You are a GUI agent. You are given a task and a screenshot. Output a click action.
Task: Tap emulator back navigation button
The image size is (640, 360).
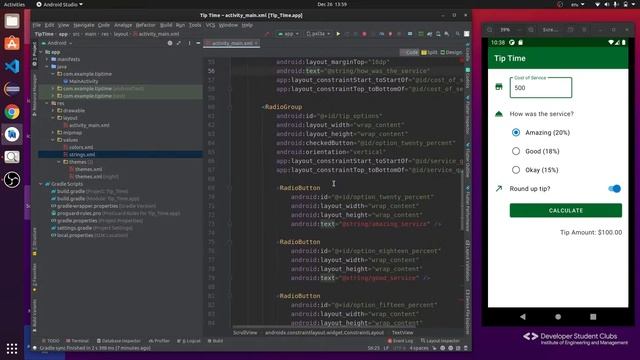522,316
